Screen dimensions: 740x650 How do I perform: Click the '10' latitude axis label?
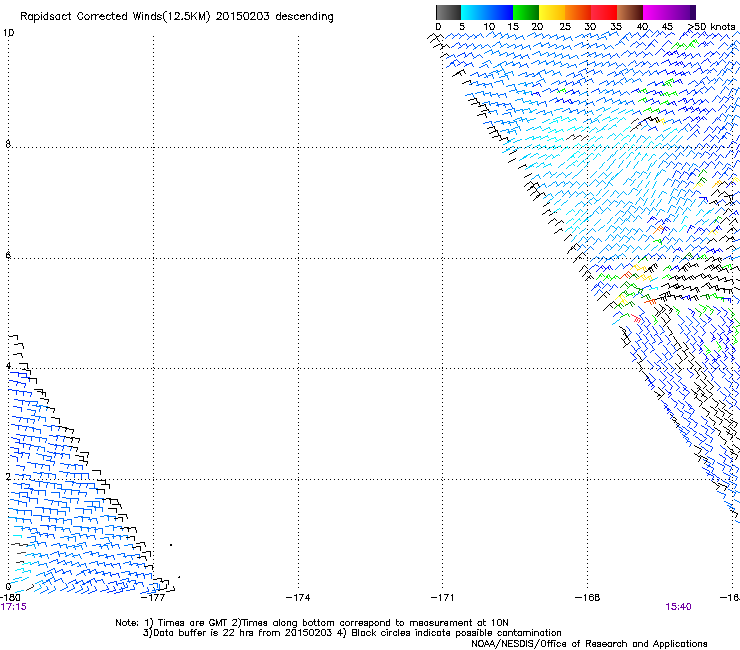[x=9, y=33]
